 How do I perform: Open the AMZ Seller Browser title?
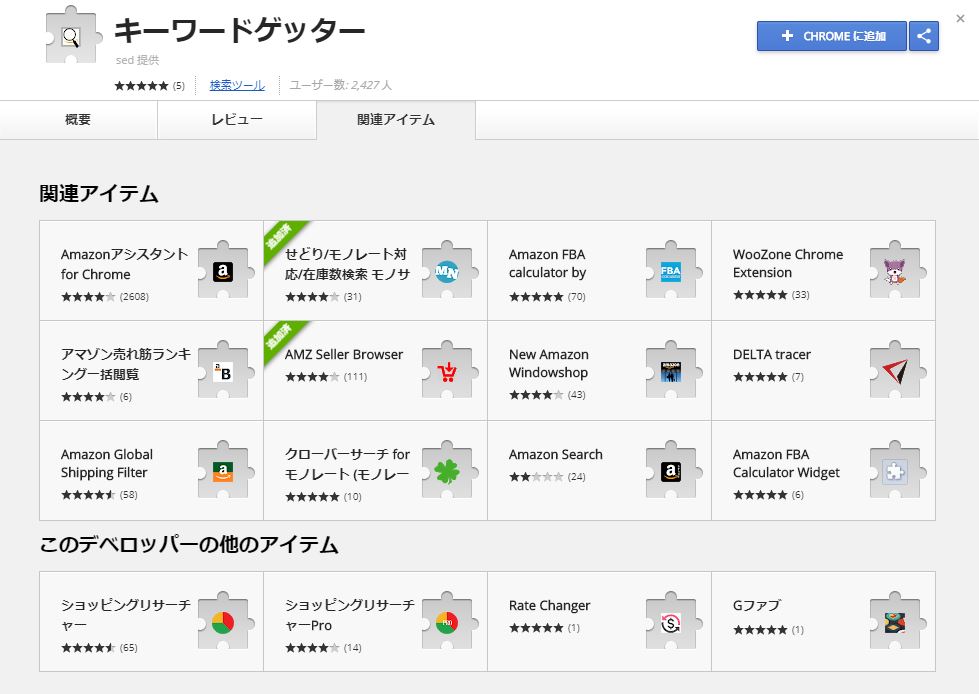(x=344, y=354)
